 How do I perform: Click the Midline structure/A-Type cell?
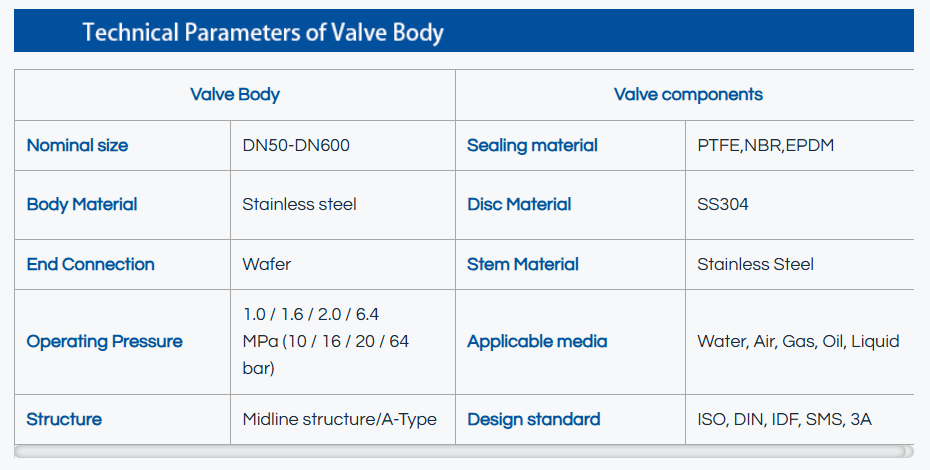tap(340, 419)
